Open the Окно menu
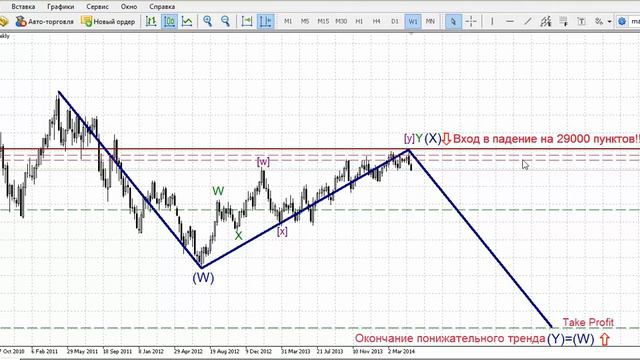This screenshot has height=360, width=640. [129, 7]
